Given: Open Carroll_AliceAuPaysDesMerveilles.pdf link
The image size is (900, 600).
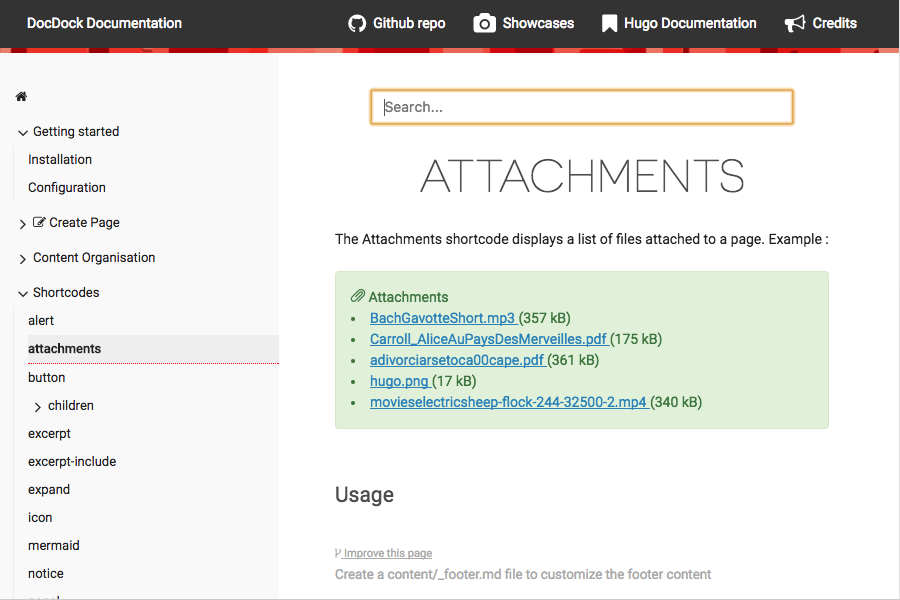Looking at the screenshot, I should pos(488,339).
